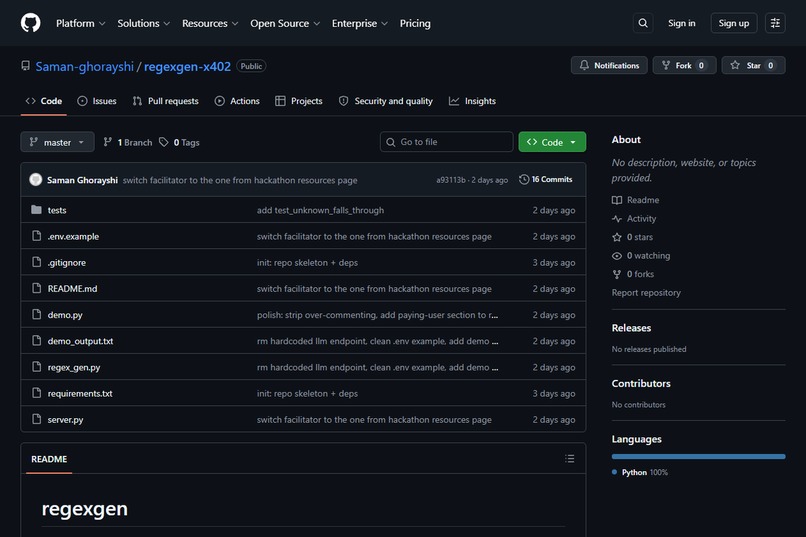This screenshot has height=537, width=806.
Task: Open the Pricing page
Action: [x=415, y=23]
